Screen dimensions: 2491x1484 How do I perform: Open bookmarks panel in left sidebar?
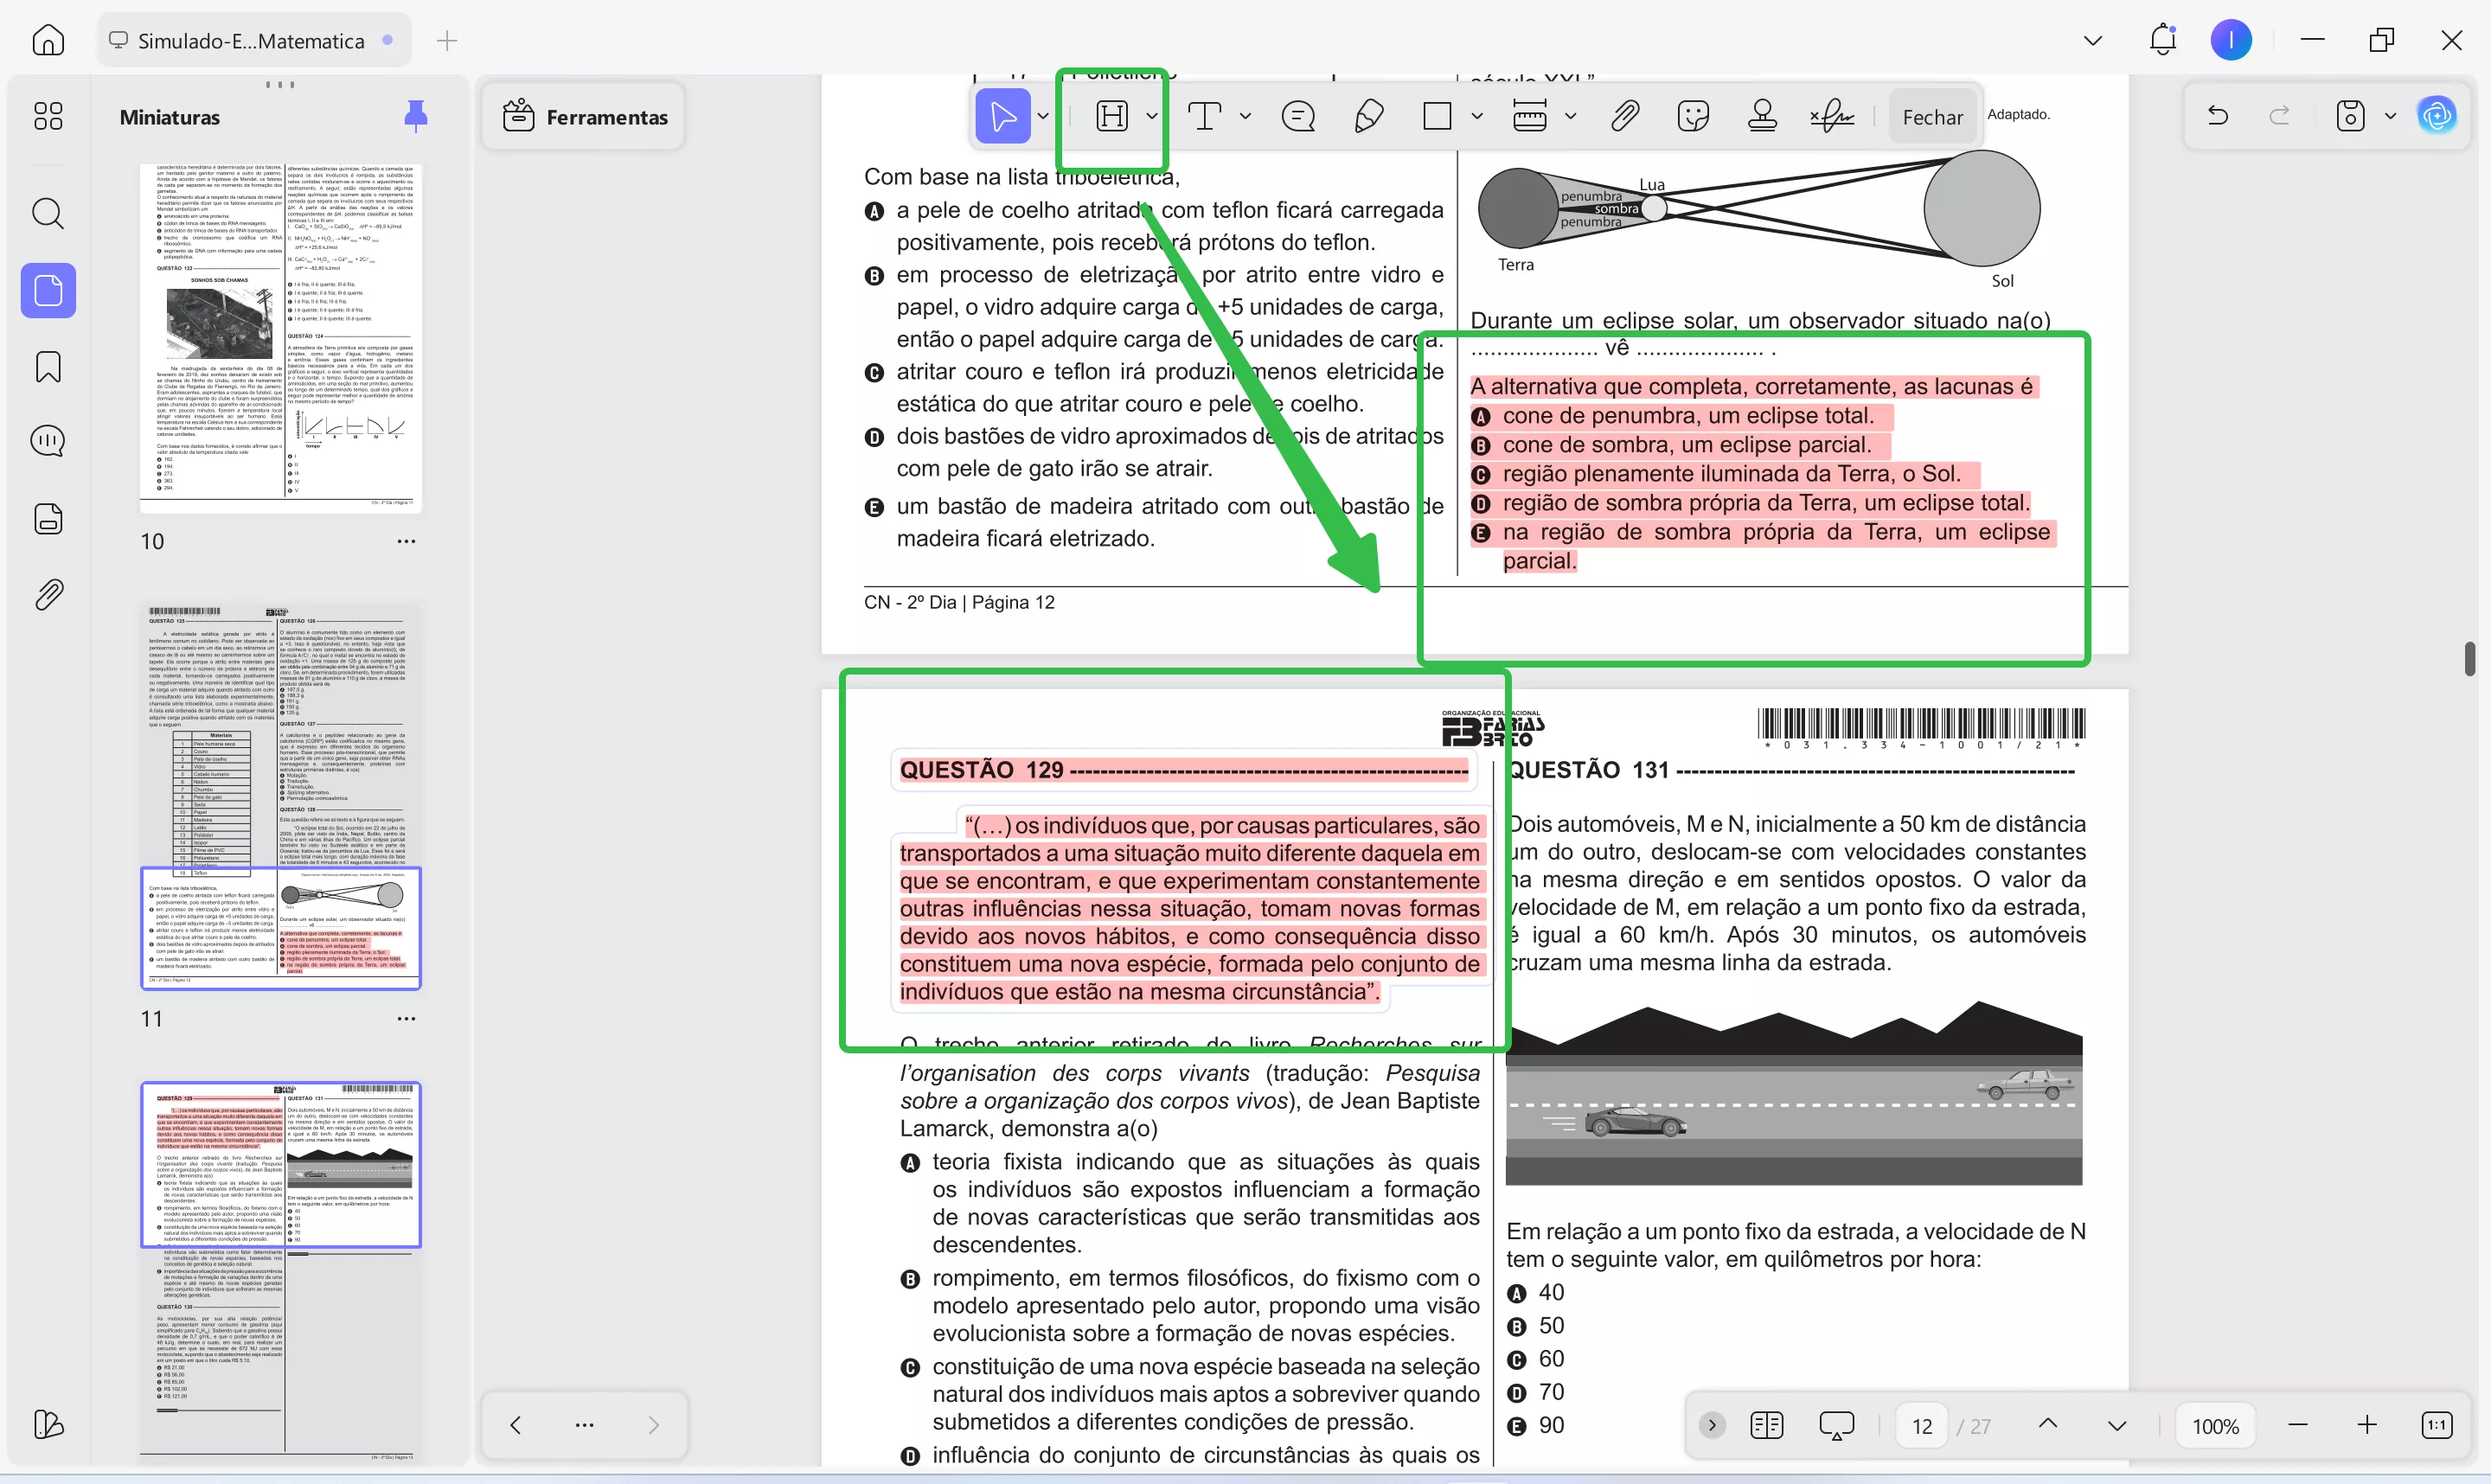click(48, 366)
